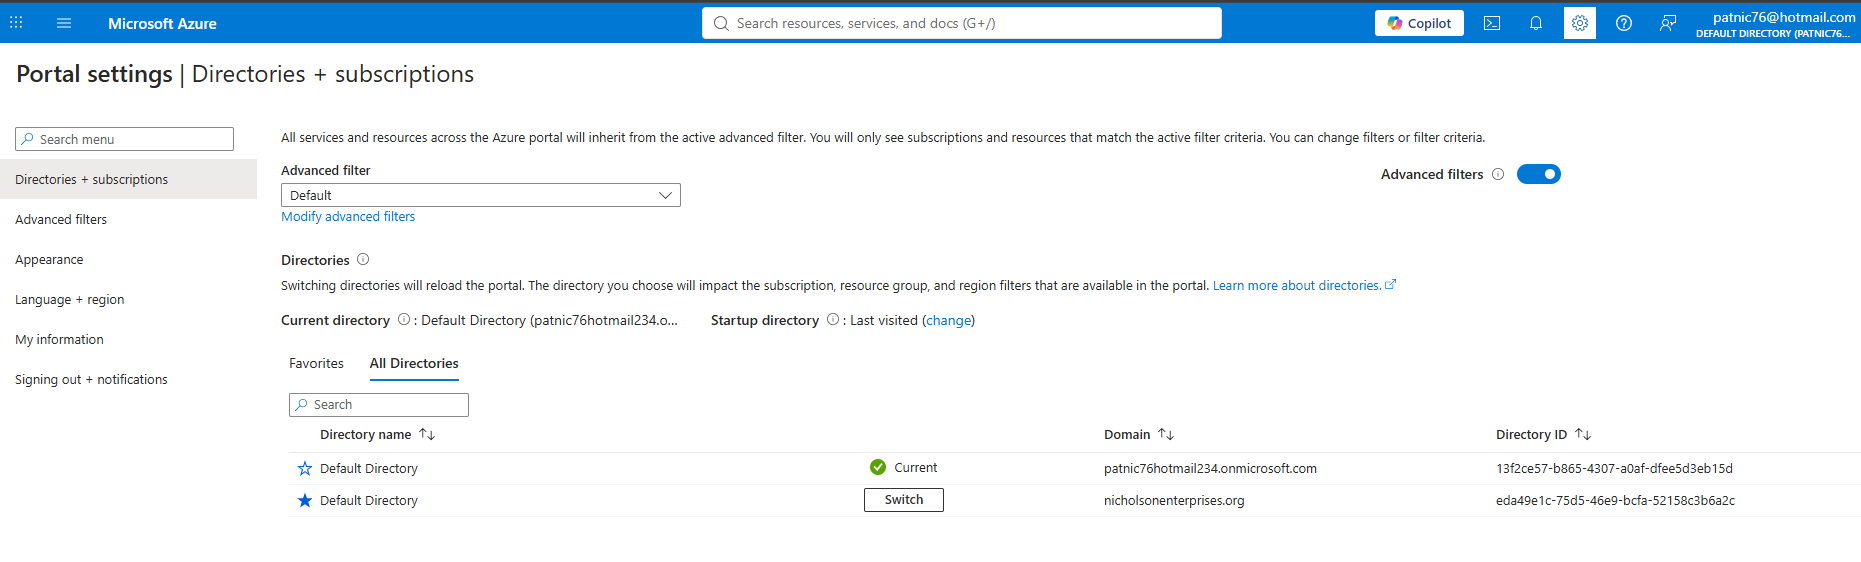The image size is (1861, 562).
Task: Click the Copilot button
Action: click(1419, 23)
